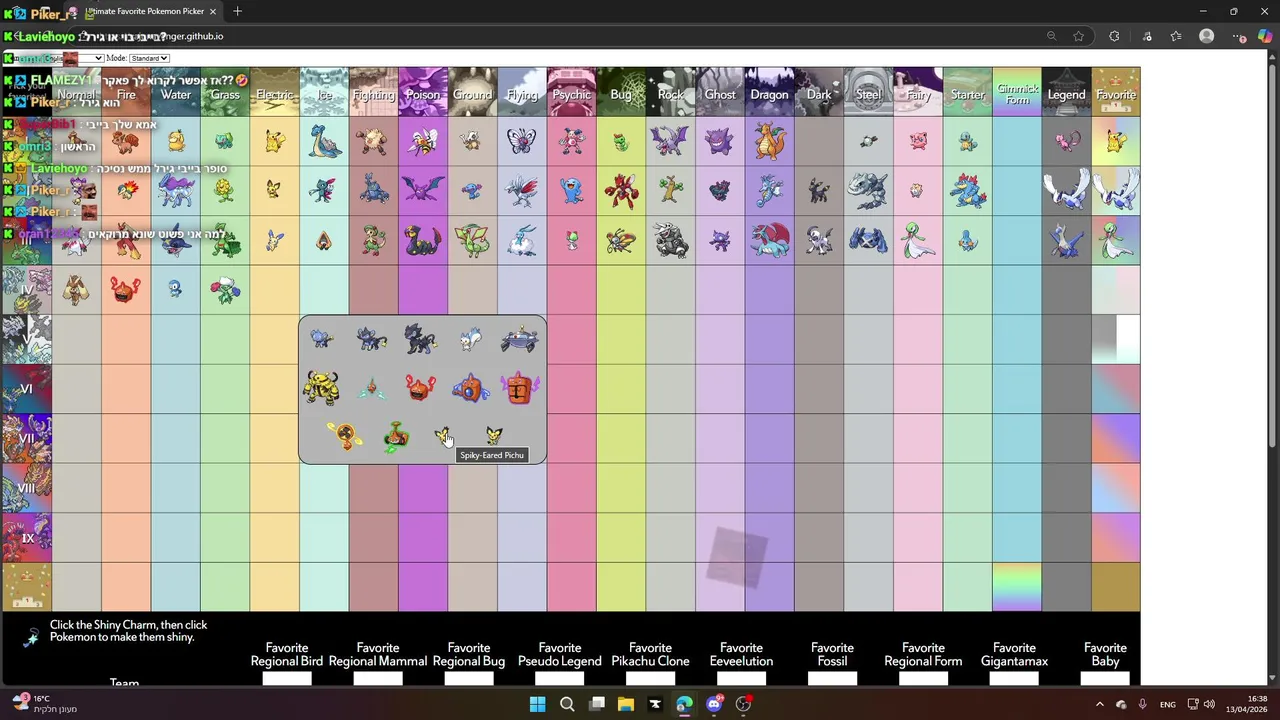This screenshot has height=720, width=1280.
Task: Click the generation IX row label
Action: point(27,537)
